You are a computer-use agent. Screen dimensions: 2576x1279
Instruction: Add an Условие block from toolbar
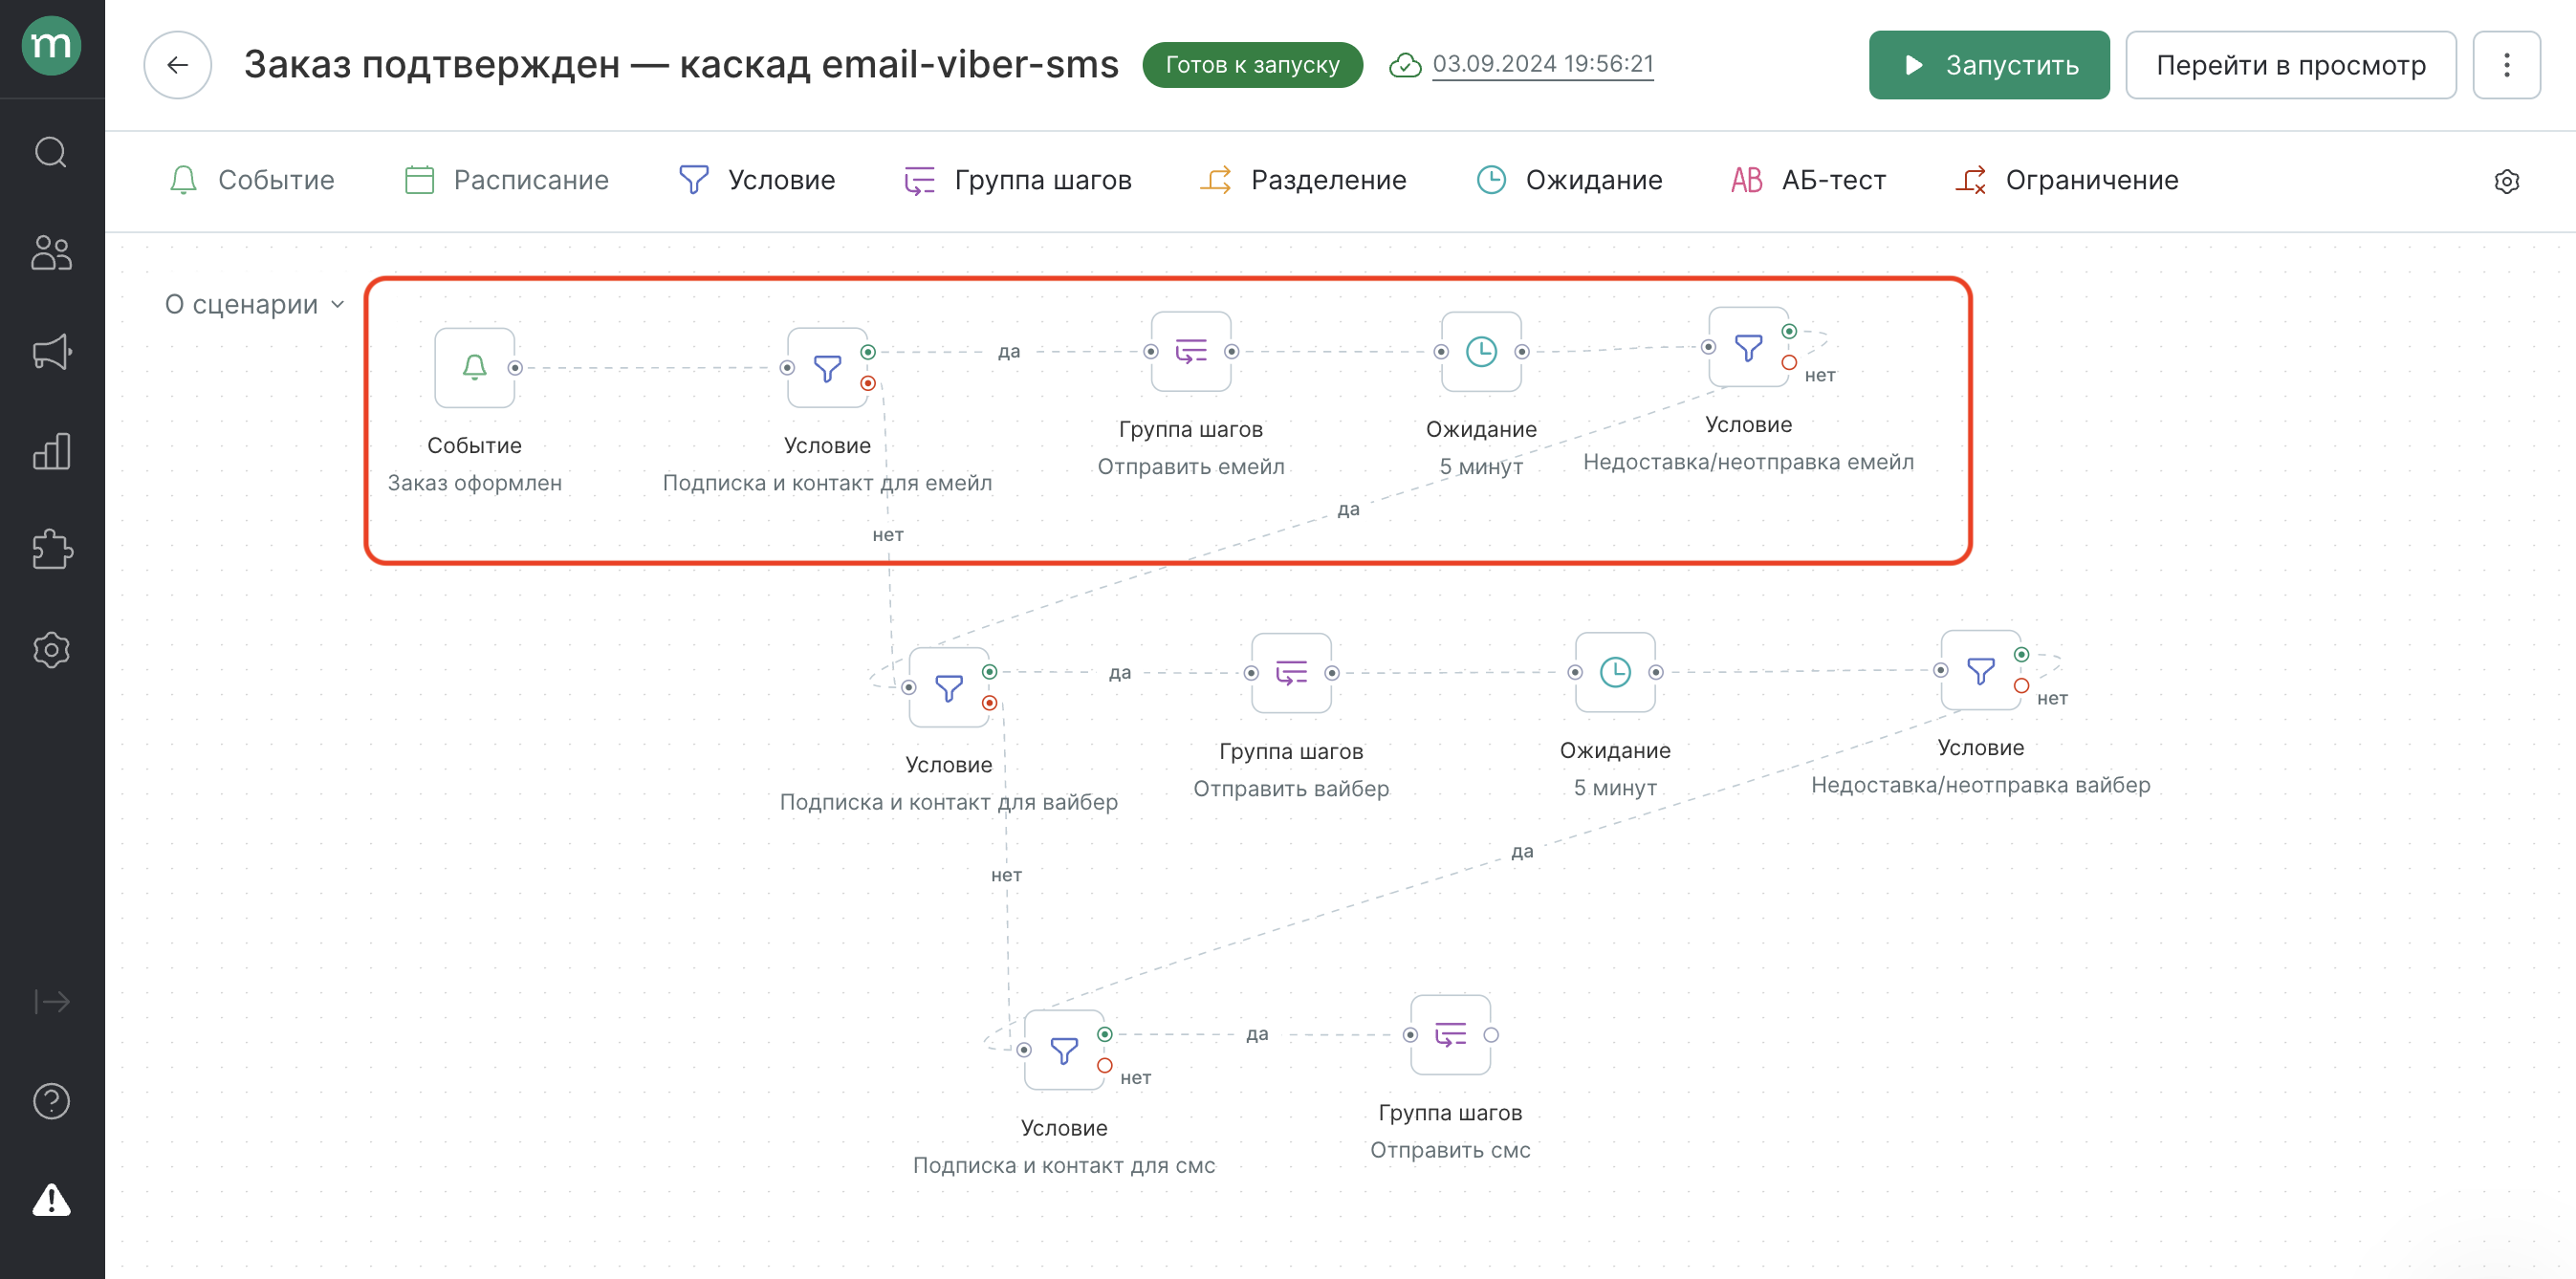pyautogui.click(x=757, y=180)
